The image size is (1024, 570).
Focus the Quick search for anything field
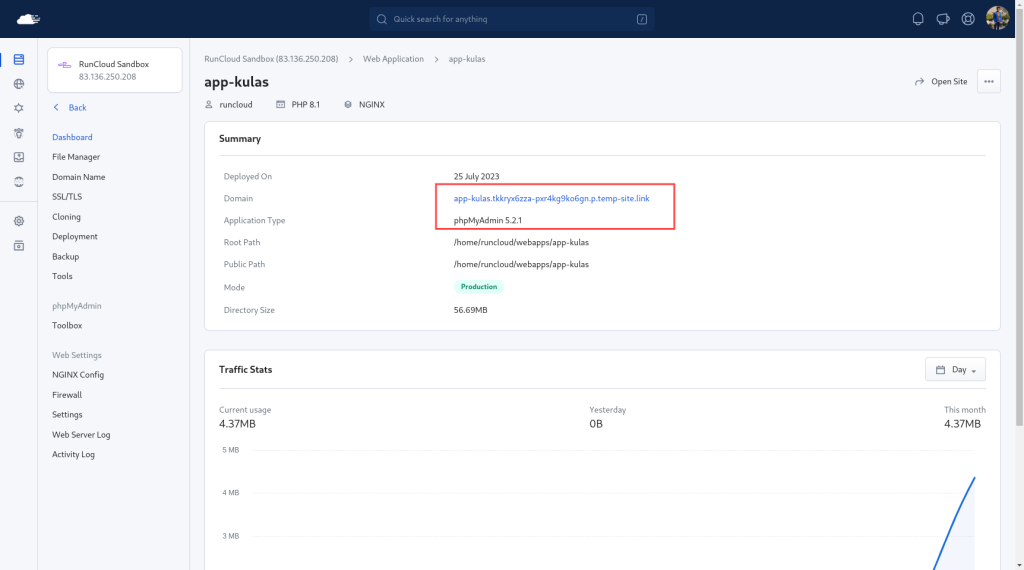coord(511,19)
